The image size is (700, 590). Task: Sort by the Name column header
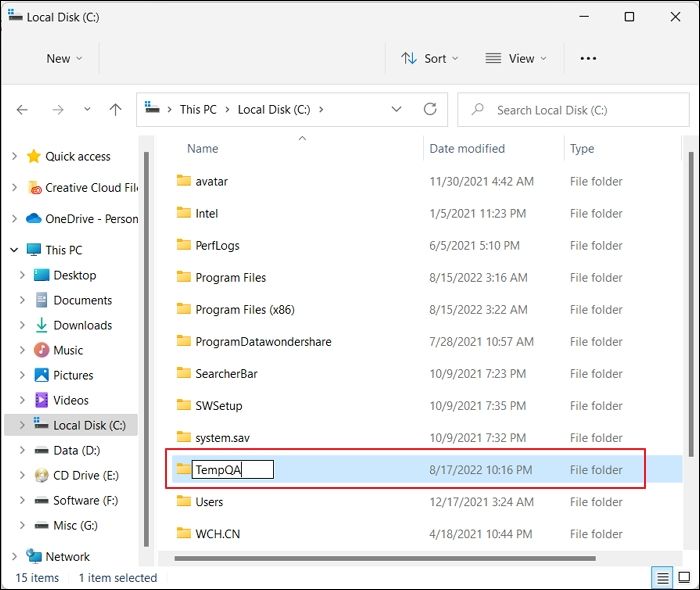pos(203,149)
